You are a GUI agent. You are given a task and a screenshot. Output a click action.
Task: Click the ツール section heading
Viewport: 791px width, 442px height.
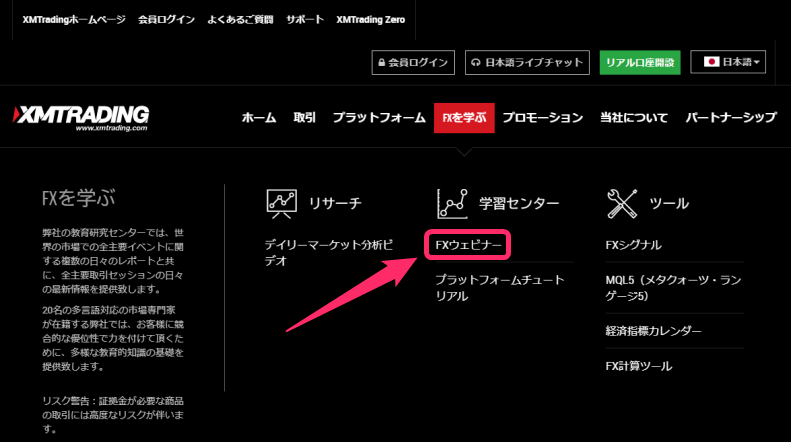pos(669,203)
